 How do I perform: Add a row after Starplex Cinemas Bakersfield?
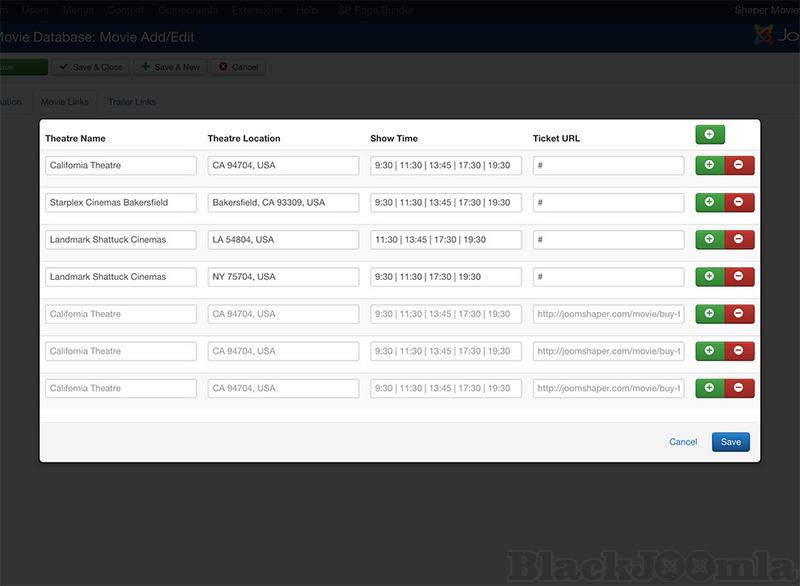(710, 202)
